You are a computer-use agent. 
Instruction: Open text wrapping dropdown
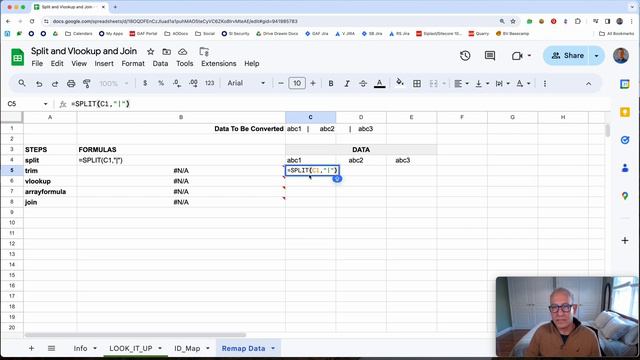coord(502,83)
